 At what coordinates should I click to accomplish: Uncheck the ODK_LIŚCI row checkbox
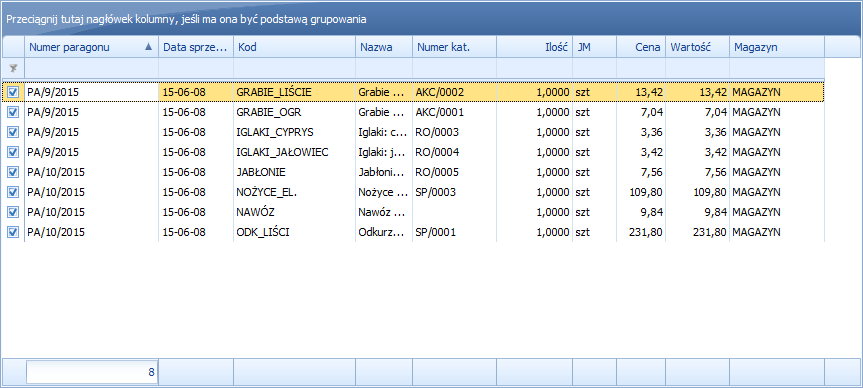pos(13,232)
